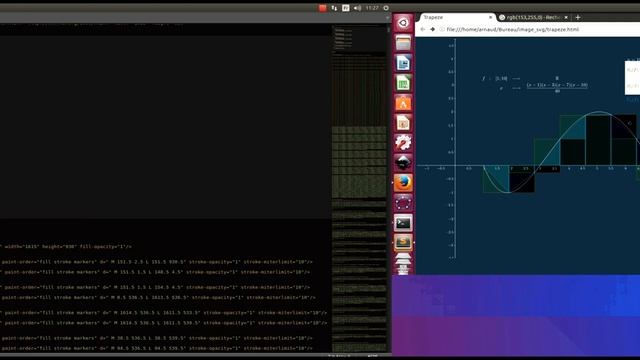This screenshot has height=360, width=640.
Task: Click the sine curve peak on graph
Action: [x=599, y=112]
